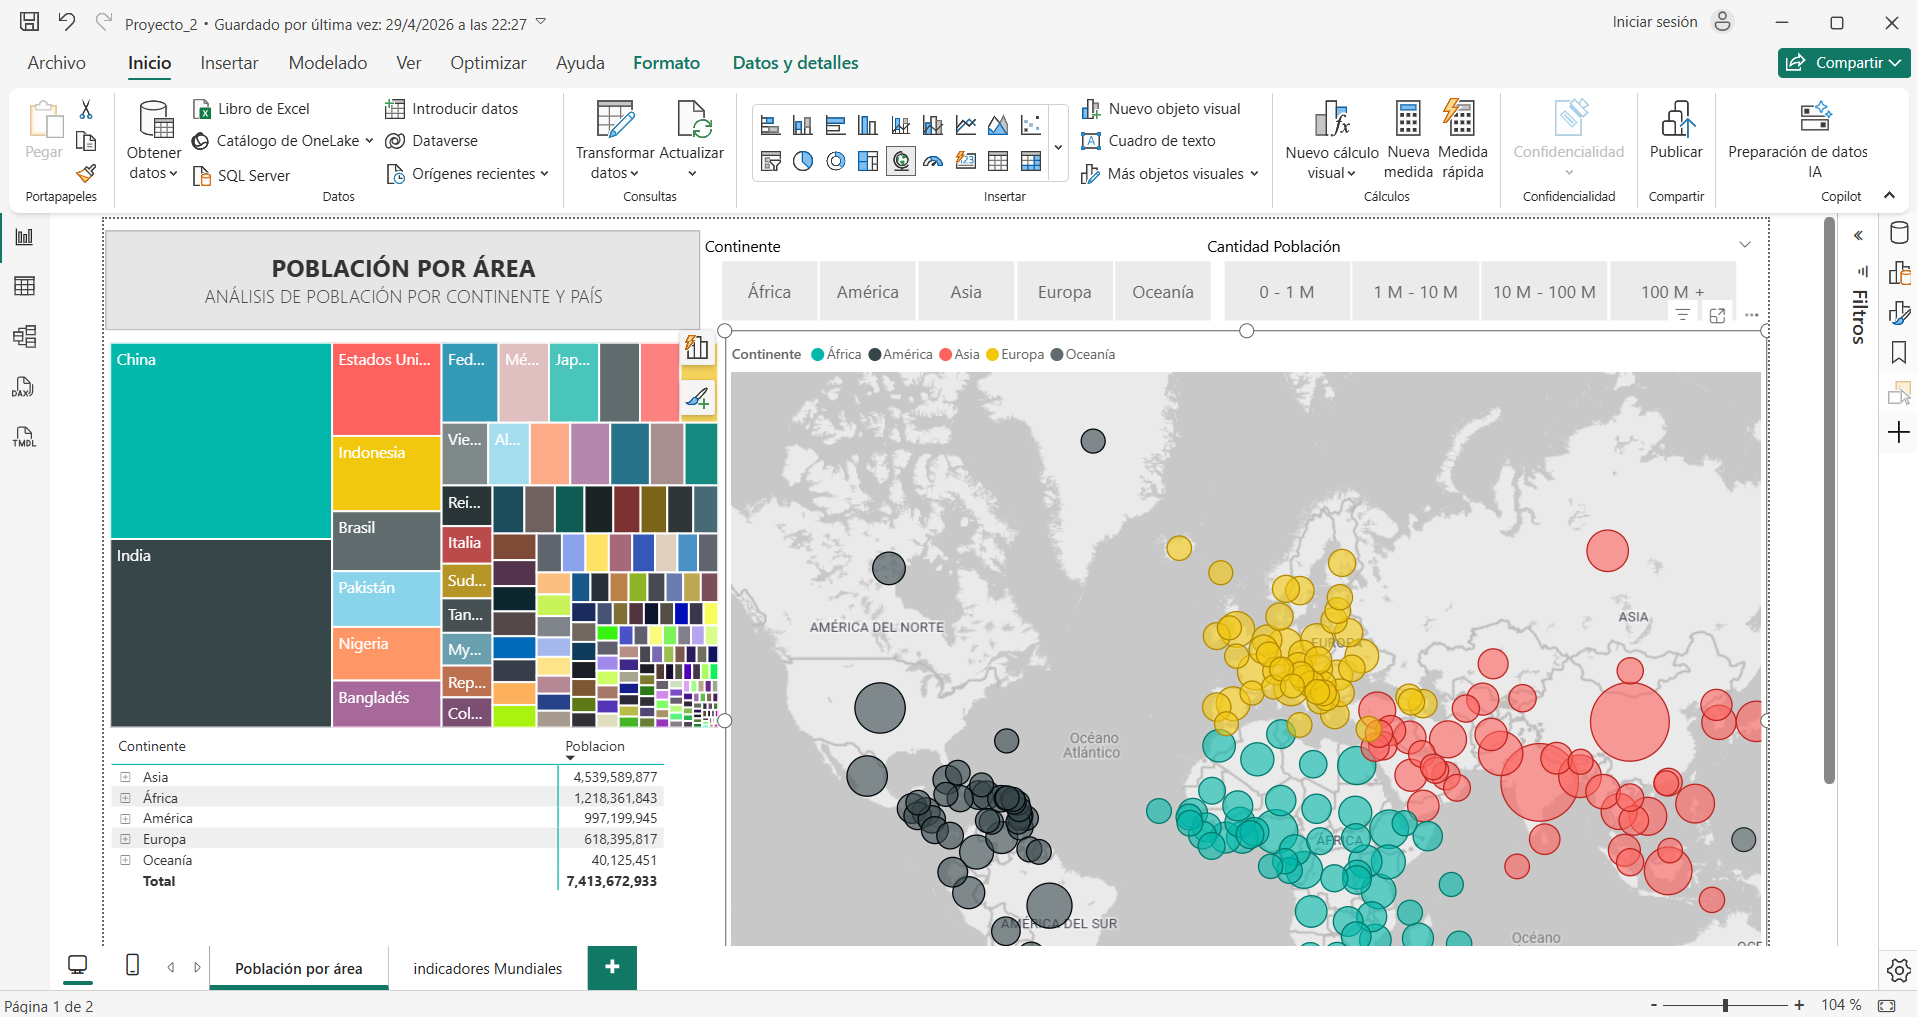Viewport: 1917px width, 1017px height.
Task: Click Iniciar sesión link
Action: tap(1655, 22)
